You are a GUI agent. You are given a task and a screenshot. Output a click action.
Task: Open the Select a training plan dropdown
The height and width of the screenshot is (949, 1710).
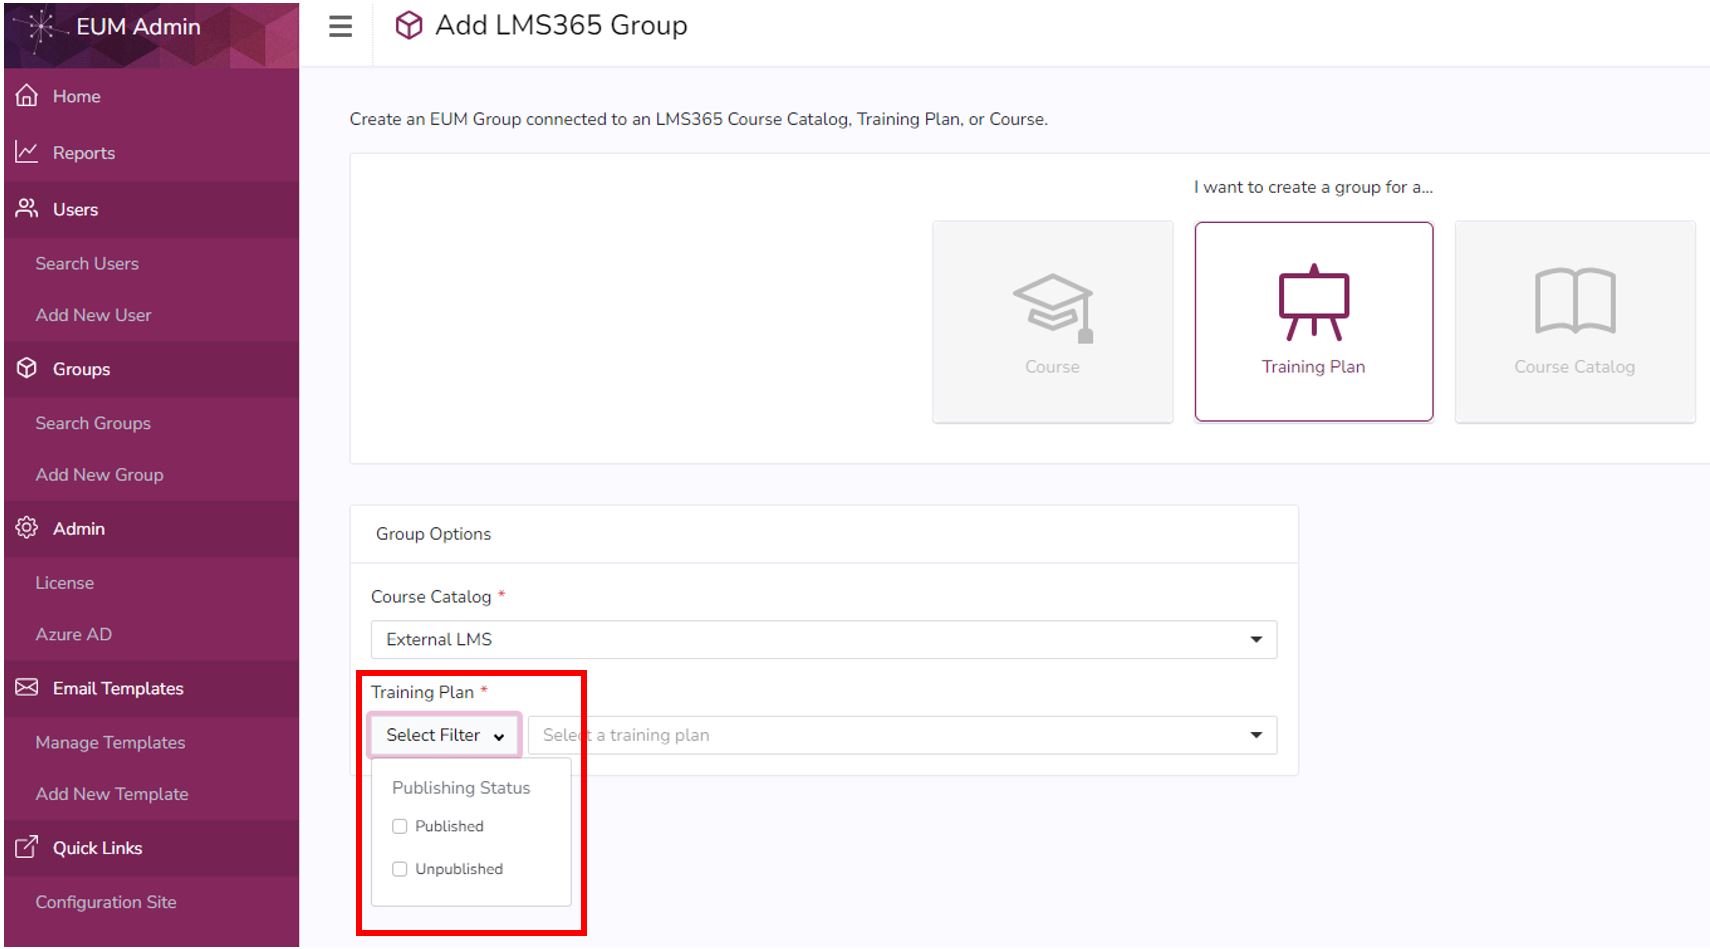902,735
